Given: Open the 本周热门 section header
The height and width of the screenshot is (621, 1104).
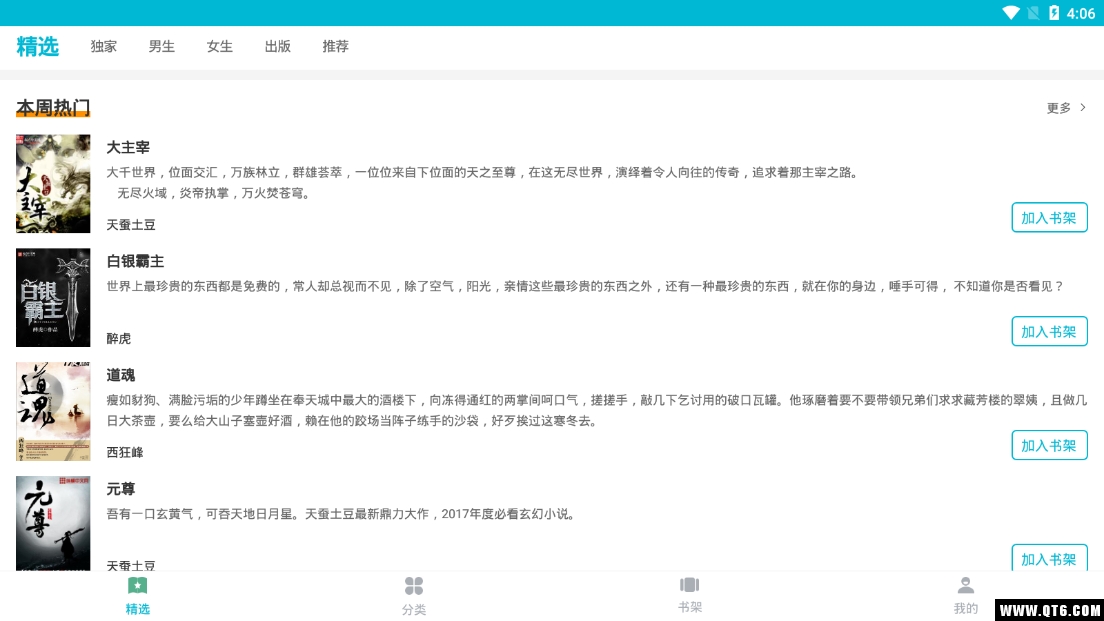Looking at the screenshot, I should pyautogui.click(x=52, y=107).
